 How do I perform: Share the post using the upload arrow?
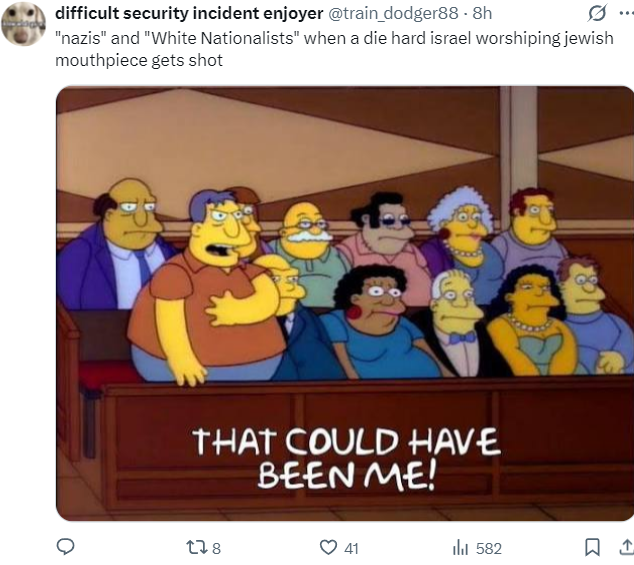tap(627, 547)
